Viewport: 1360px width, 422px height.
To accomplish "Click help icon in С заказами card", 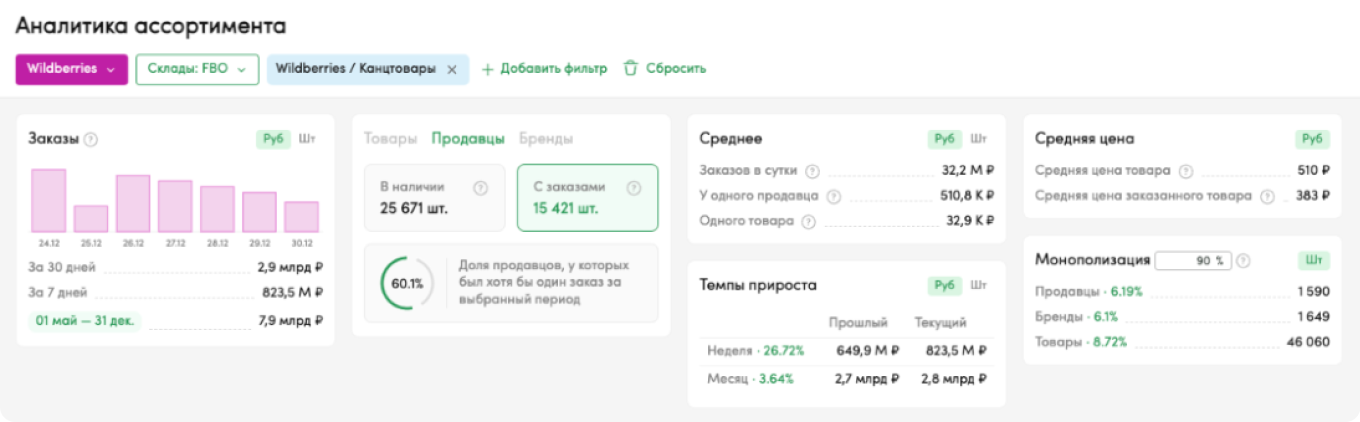I will click(x=632, y=188).
